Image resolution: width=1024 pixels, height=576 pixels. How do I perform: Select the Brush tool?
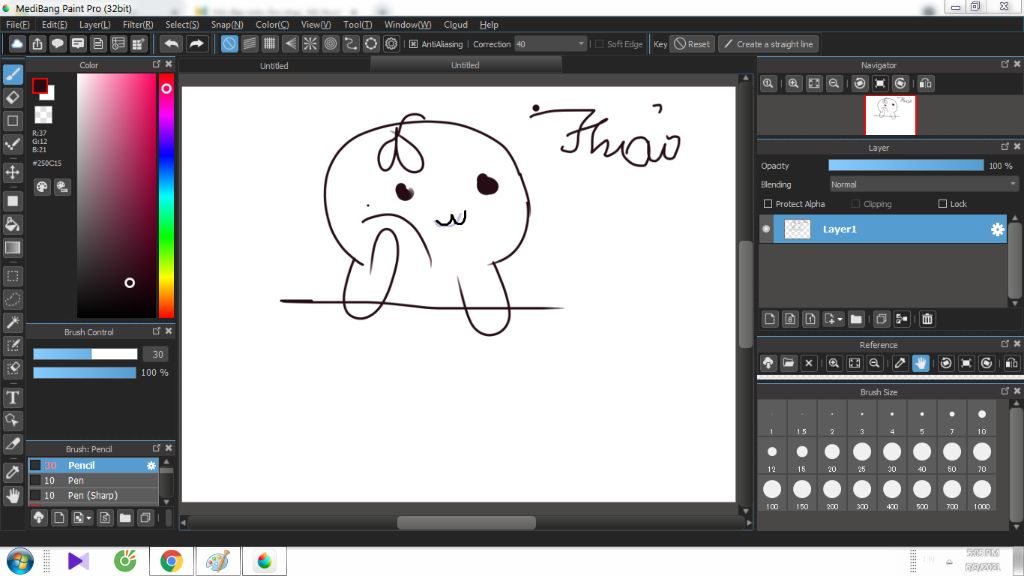pos(13,74)
